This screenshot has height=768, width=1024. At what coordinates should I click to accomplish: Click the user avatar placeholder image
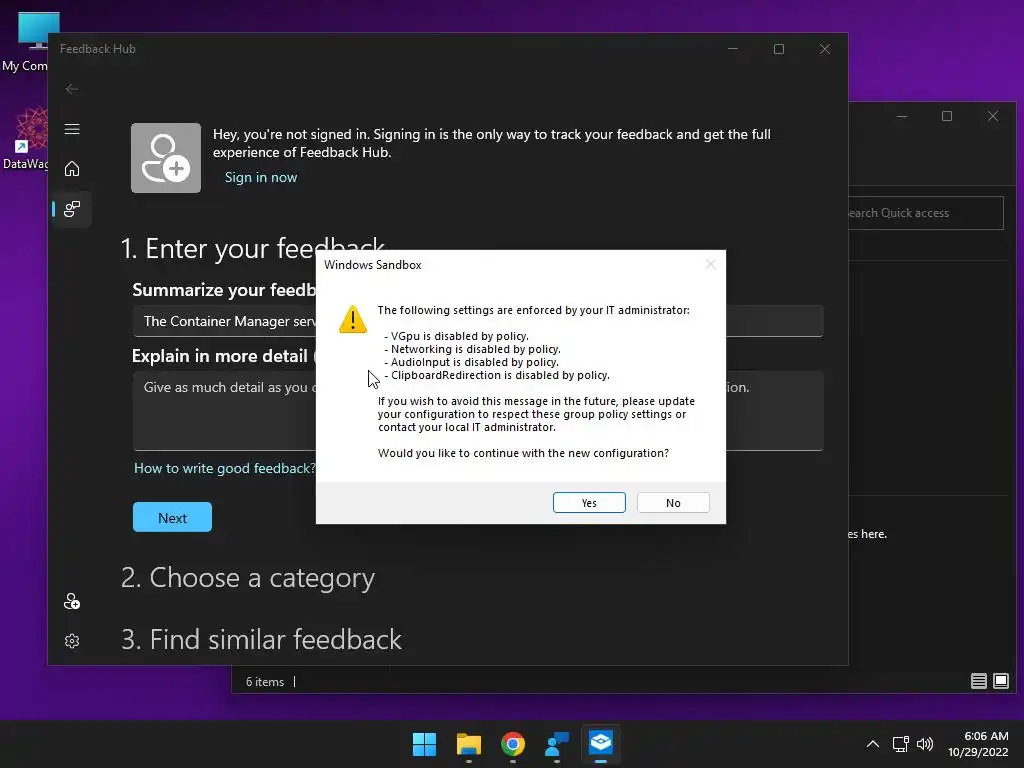166,158
